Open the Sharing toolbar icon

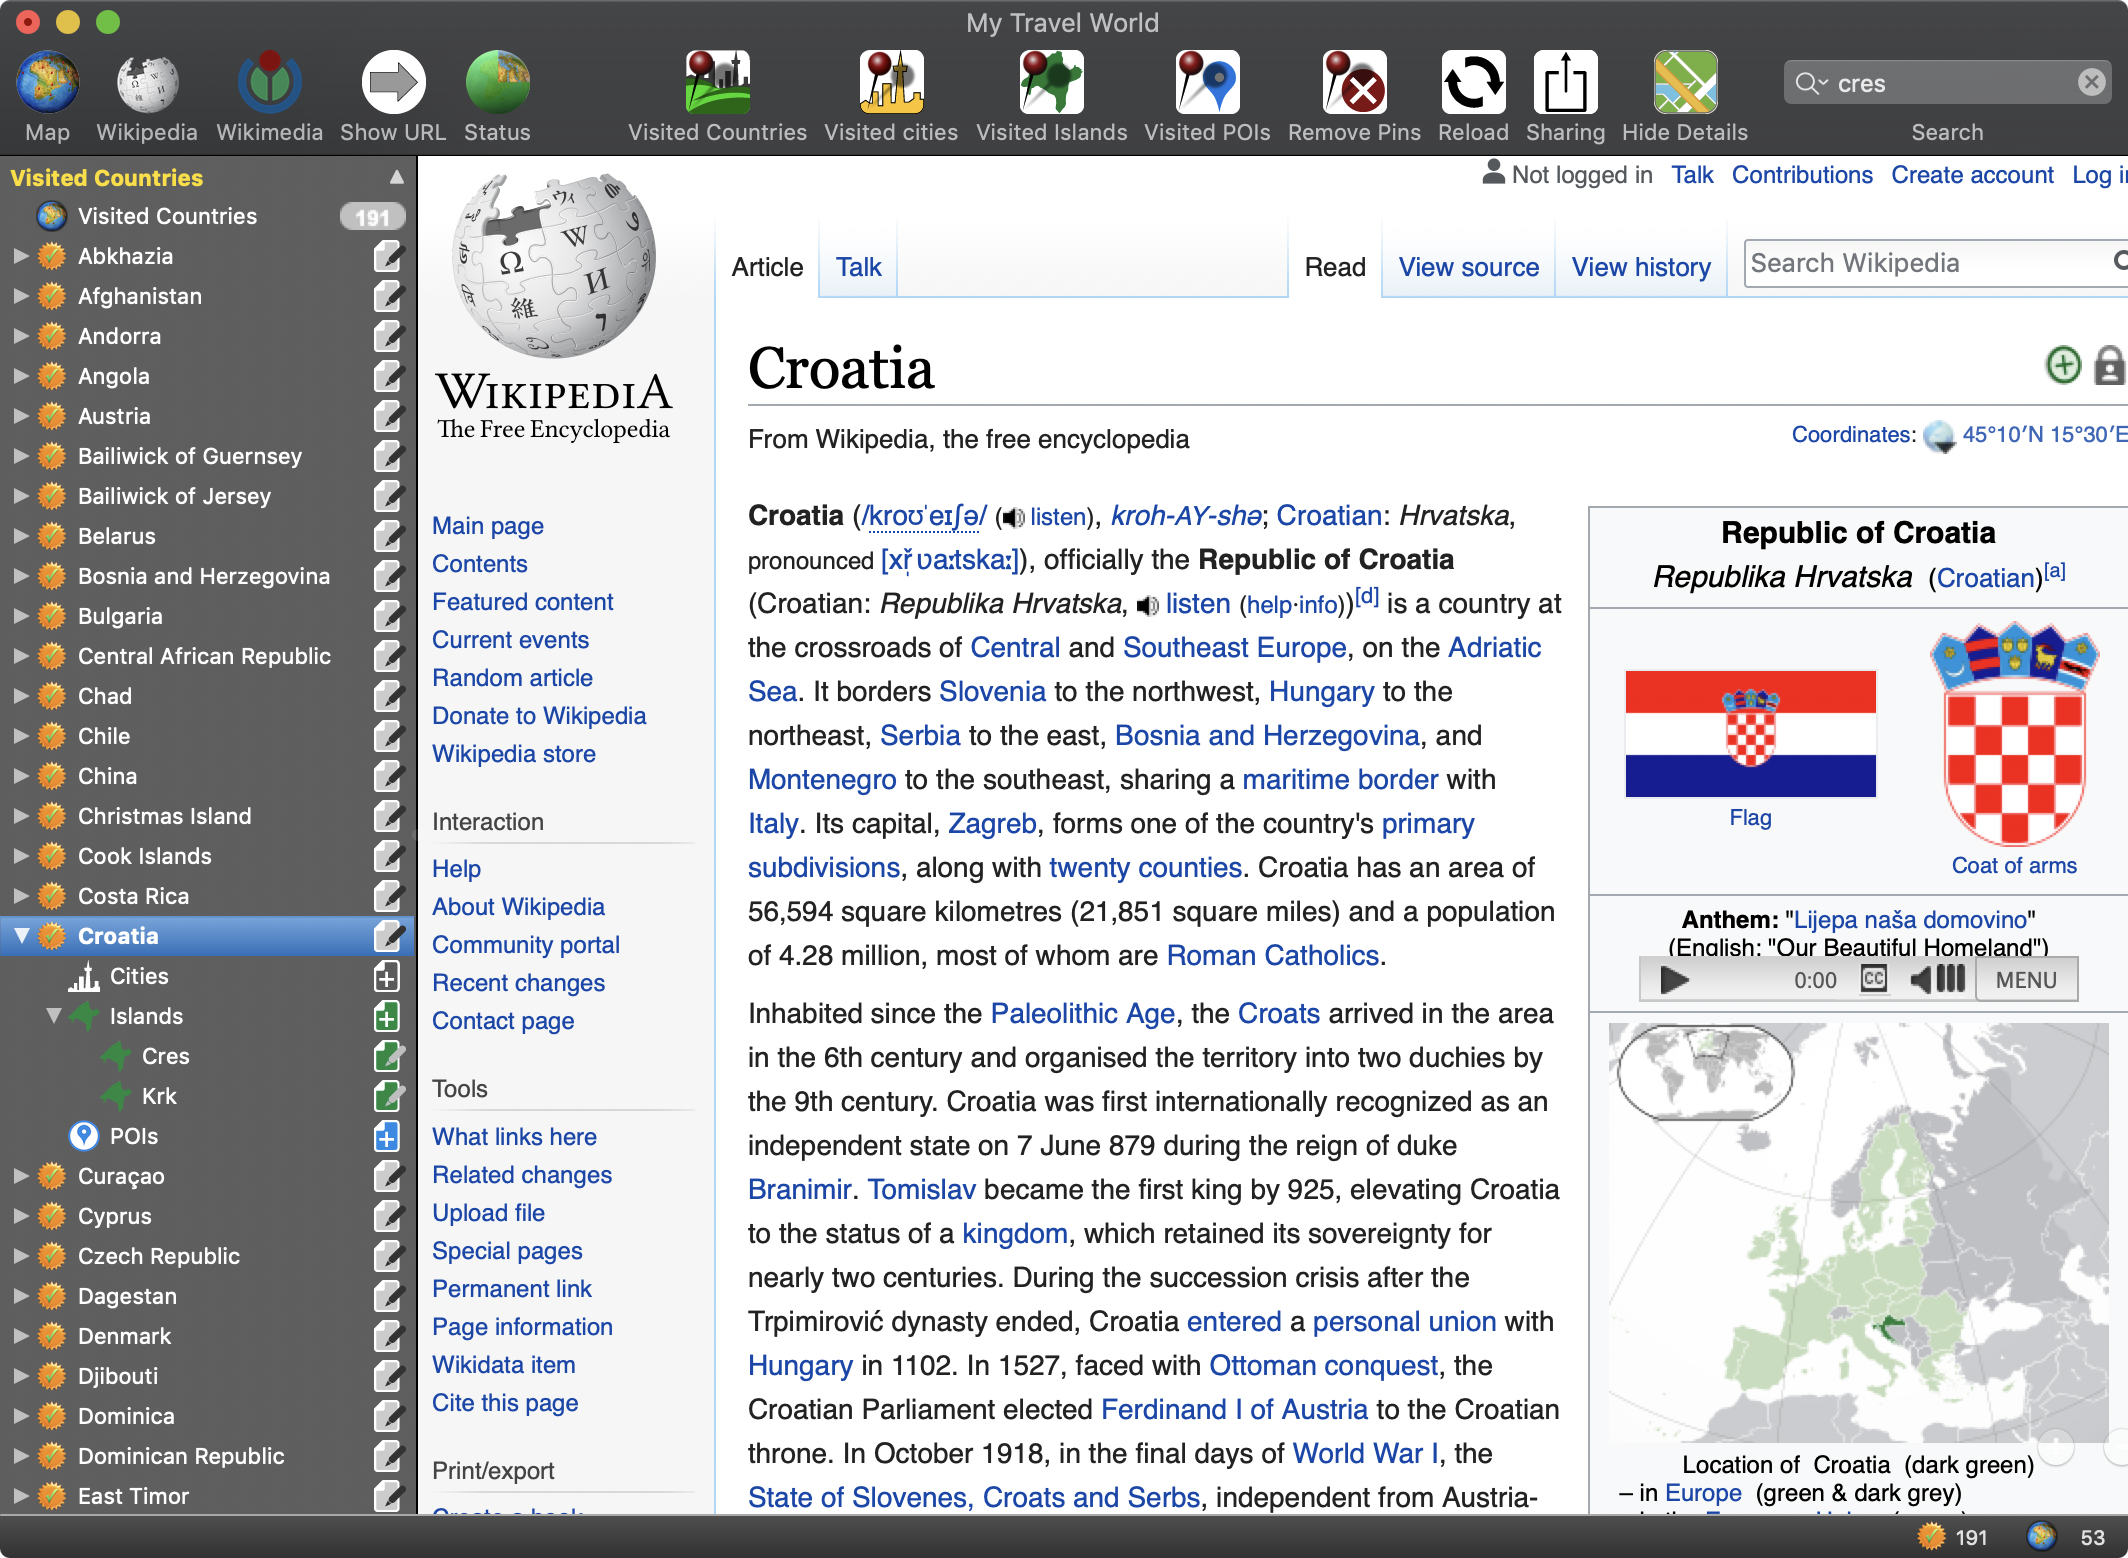[x=1565, y=83]
